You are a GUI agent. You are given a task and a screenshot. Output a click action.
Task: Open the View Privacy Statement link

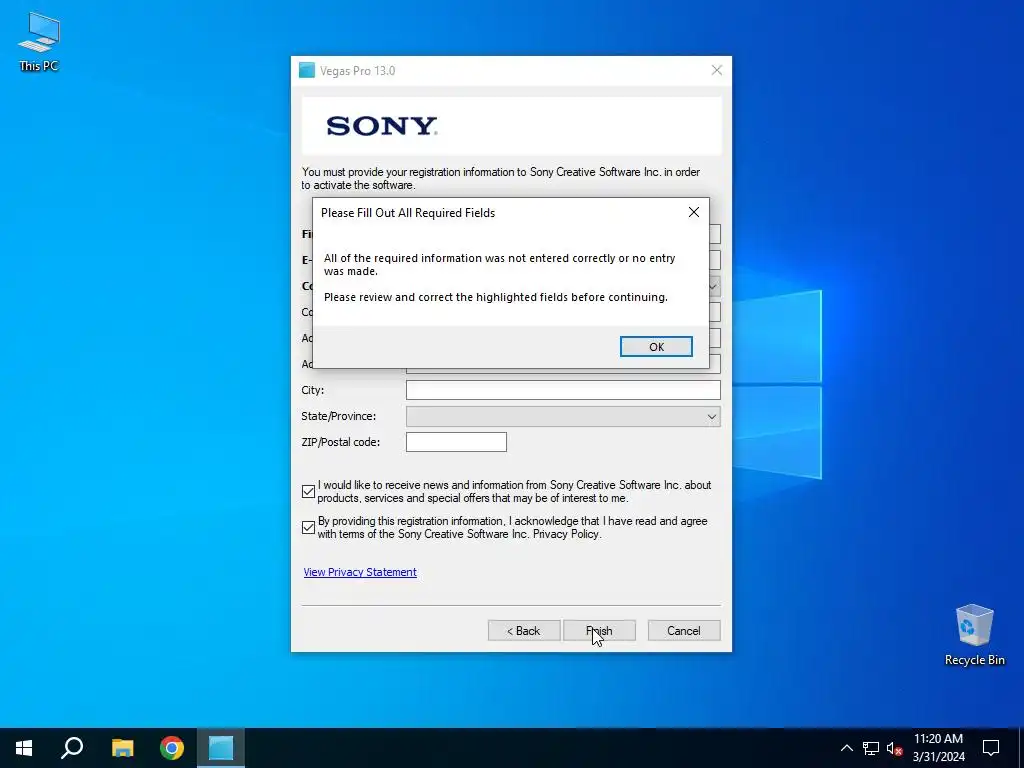[360, 572]
